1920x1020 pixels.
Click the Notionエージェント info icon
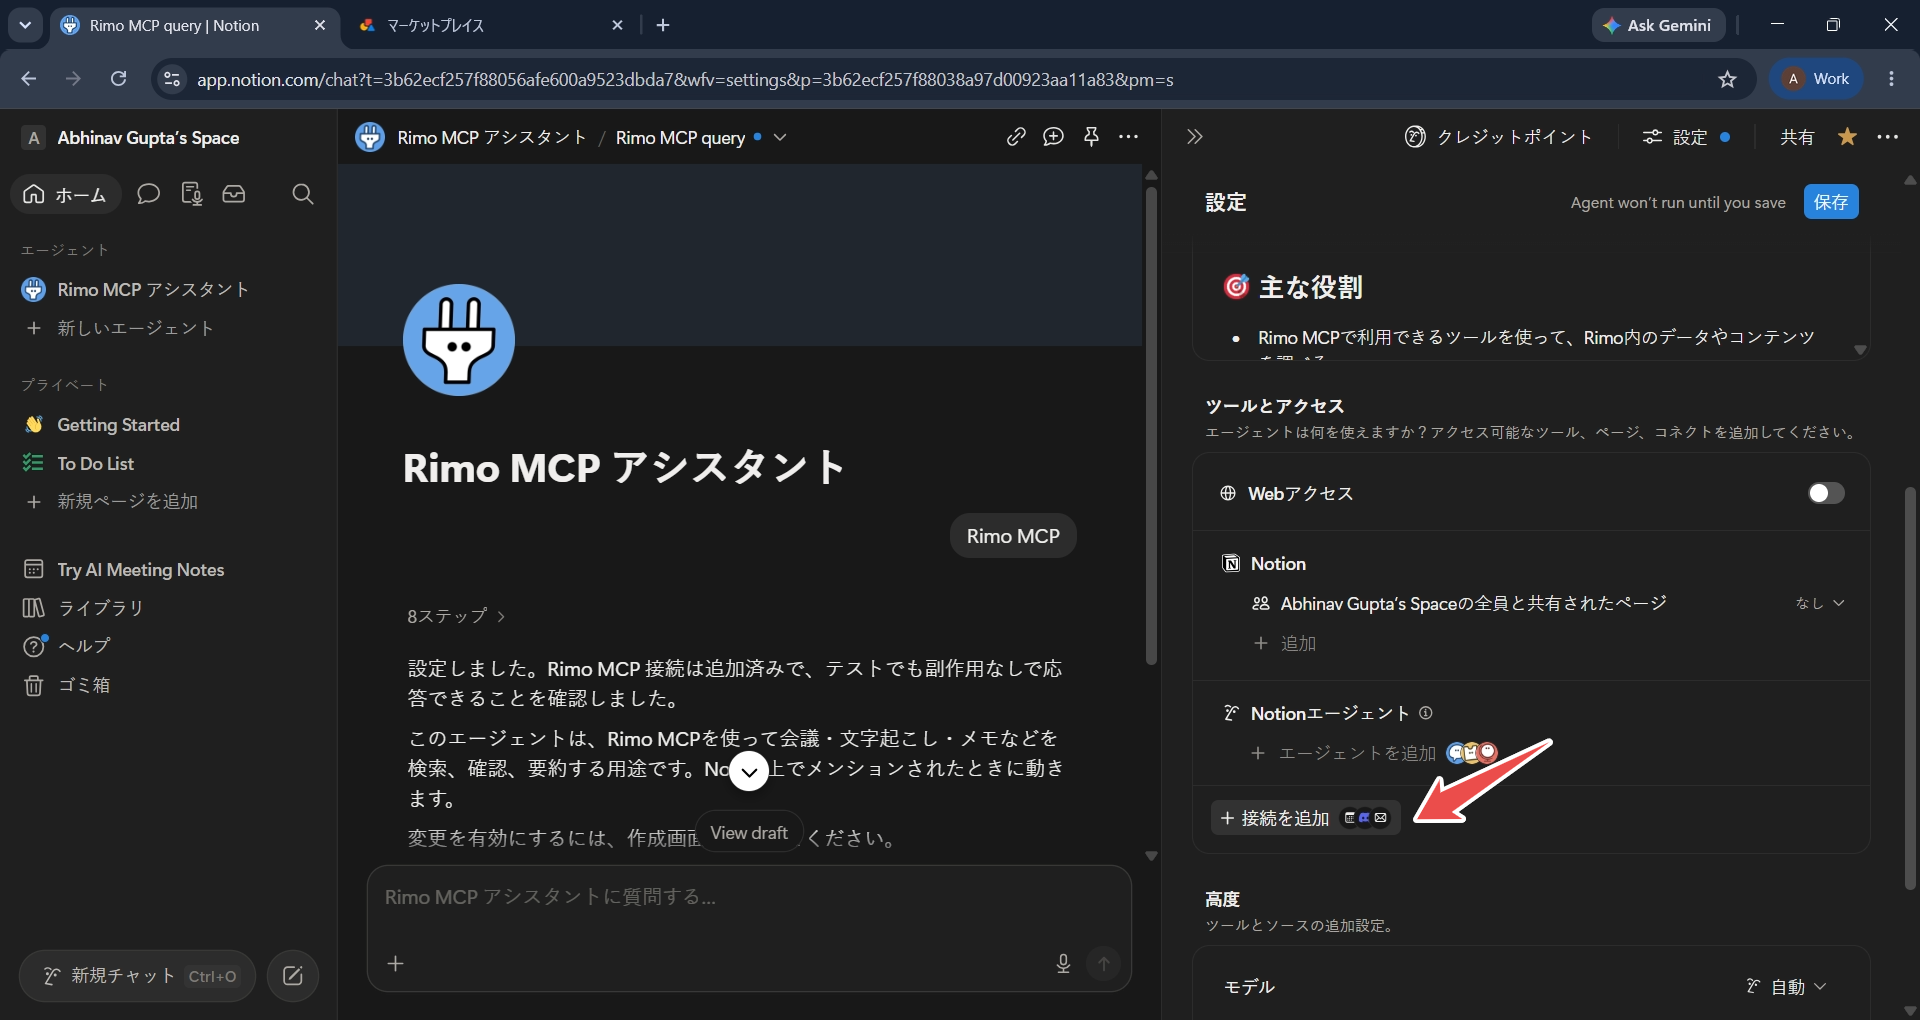(x=1426, y=713)
